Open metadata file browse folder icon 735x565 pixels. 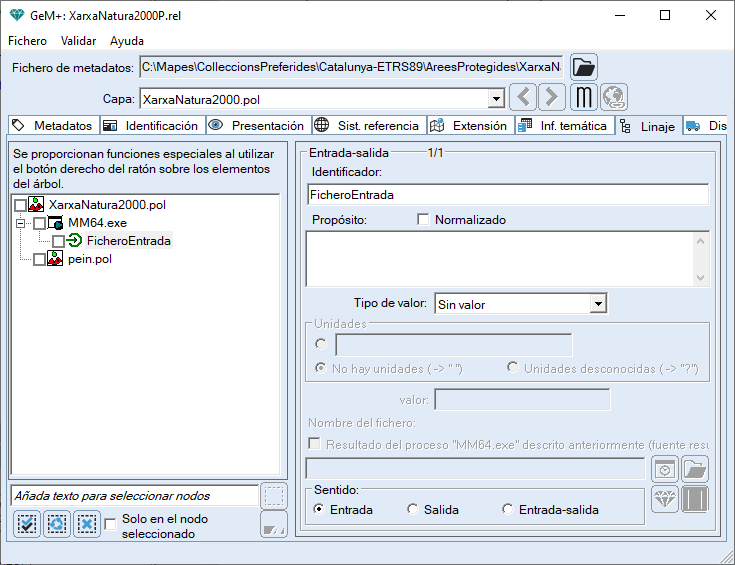[584, 67]
